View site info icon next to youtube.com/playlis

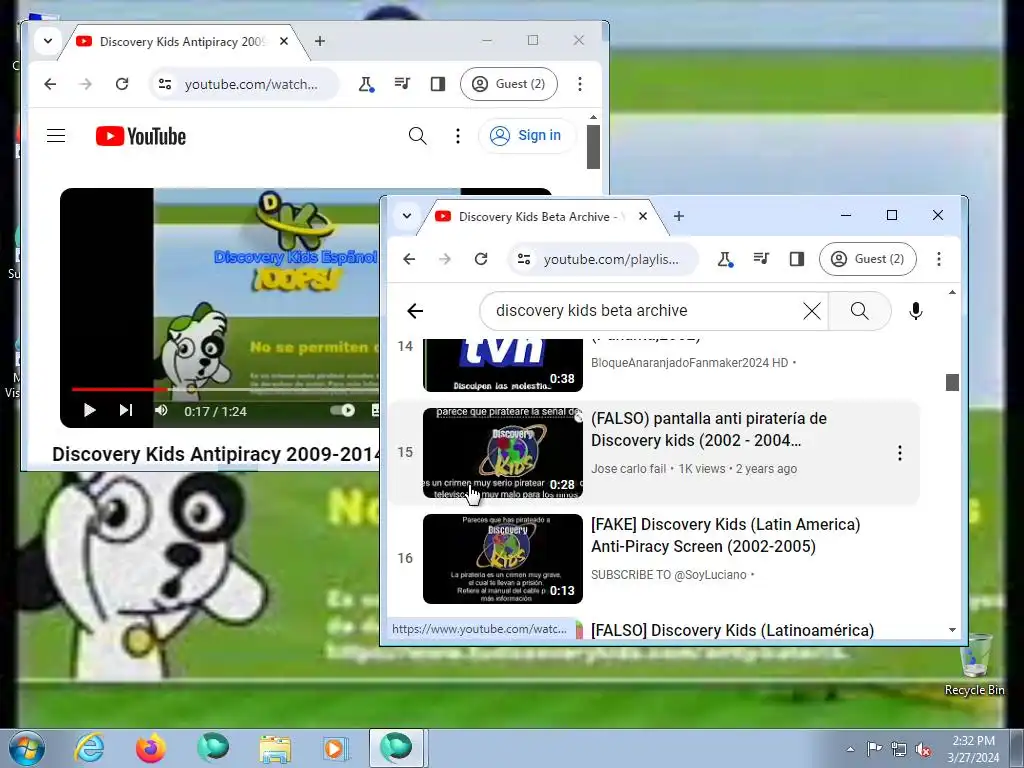(x=524, y=259)
